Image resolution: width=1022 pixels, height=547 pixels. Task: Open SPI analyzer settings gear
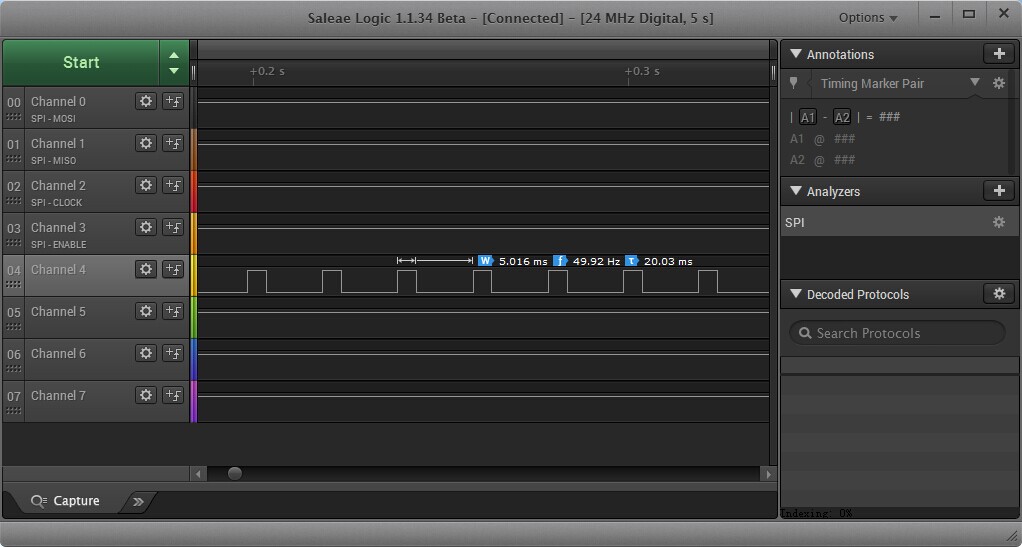point(999,222)
